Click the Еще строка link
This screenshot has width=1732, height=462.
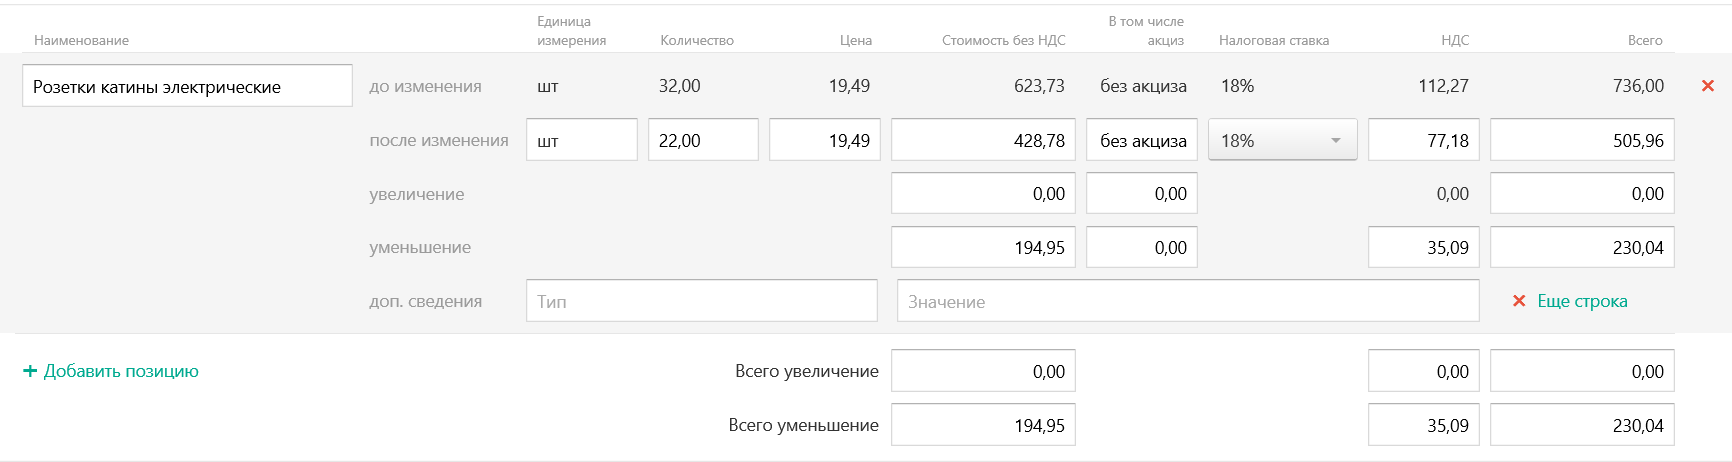pos(1582,301)
